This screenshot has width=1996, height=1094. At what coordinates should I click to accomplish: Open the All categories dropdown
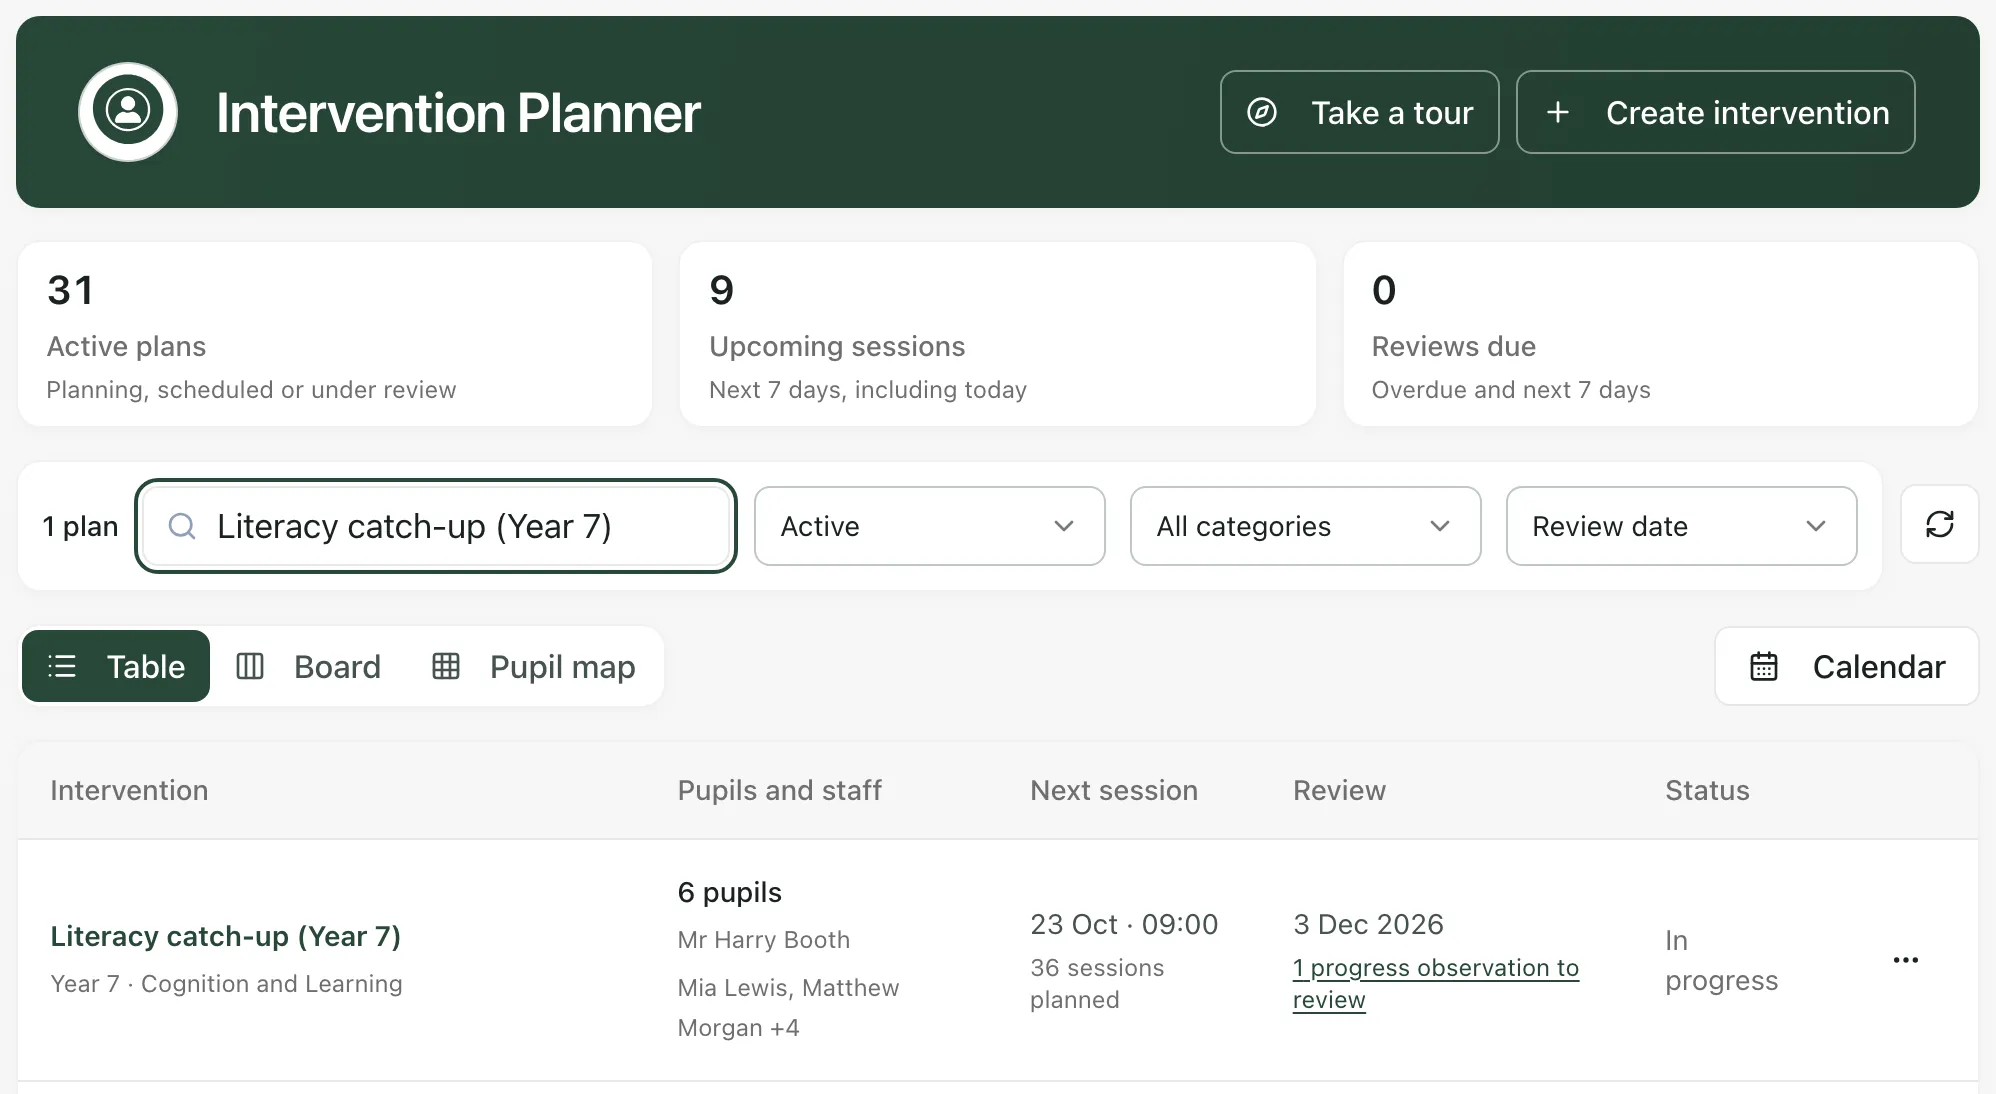pyautogui.click(x=1305, y=526)
